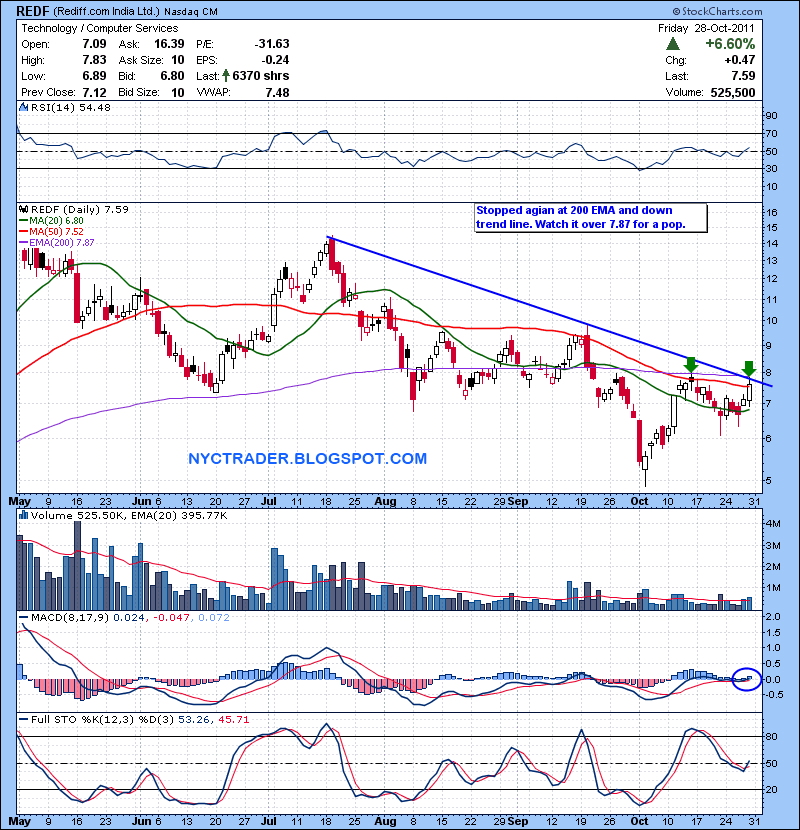The image size is (800, 830).
Task: Select the purple EMA(200) 7.87 legend entry
Action: click(57, 242)
